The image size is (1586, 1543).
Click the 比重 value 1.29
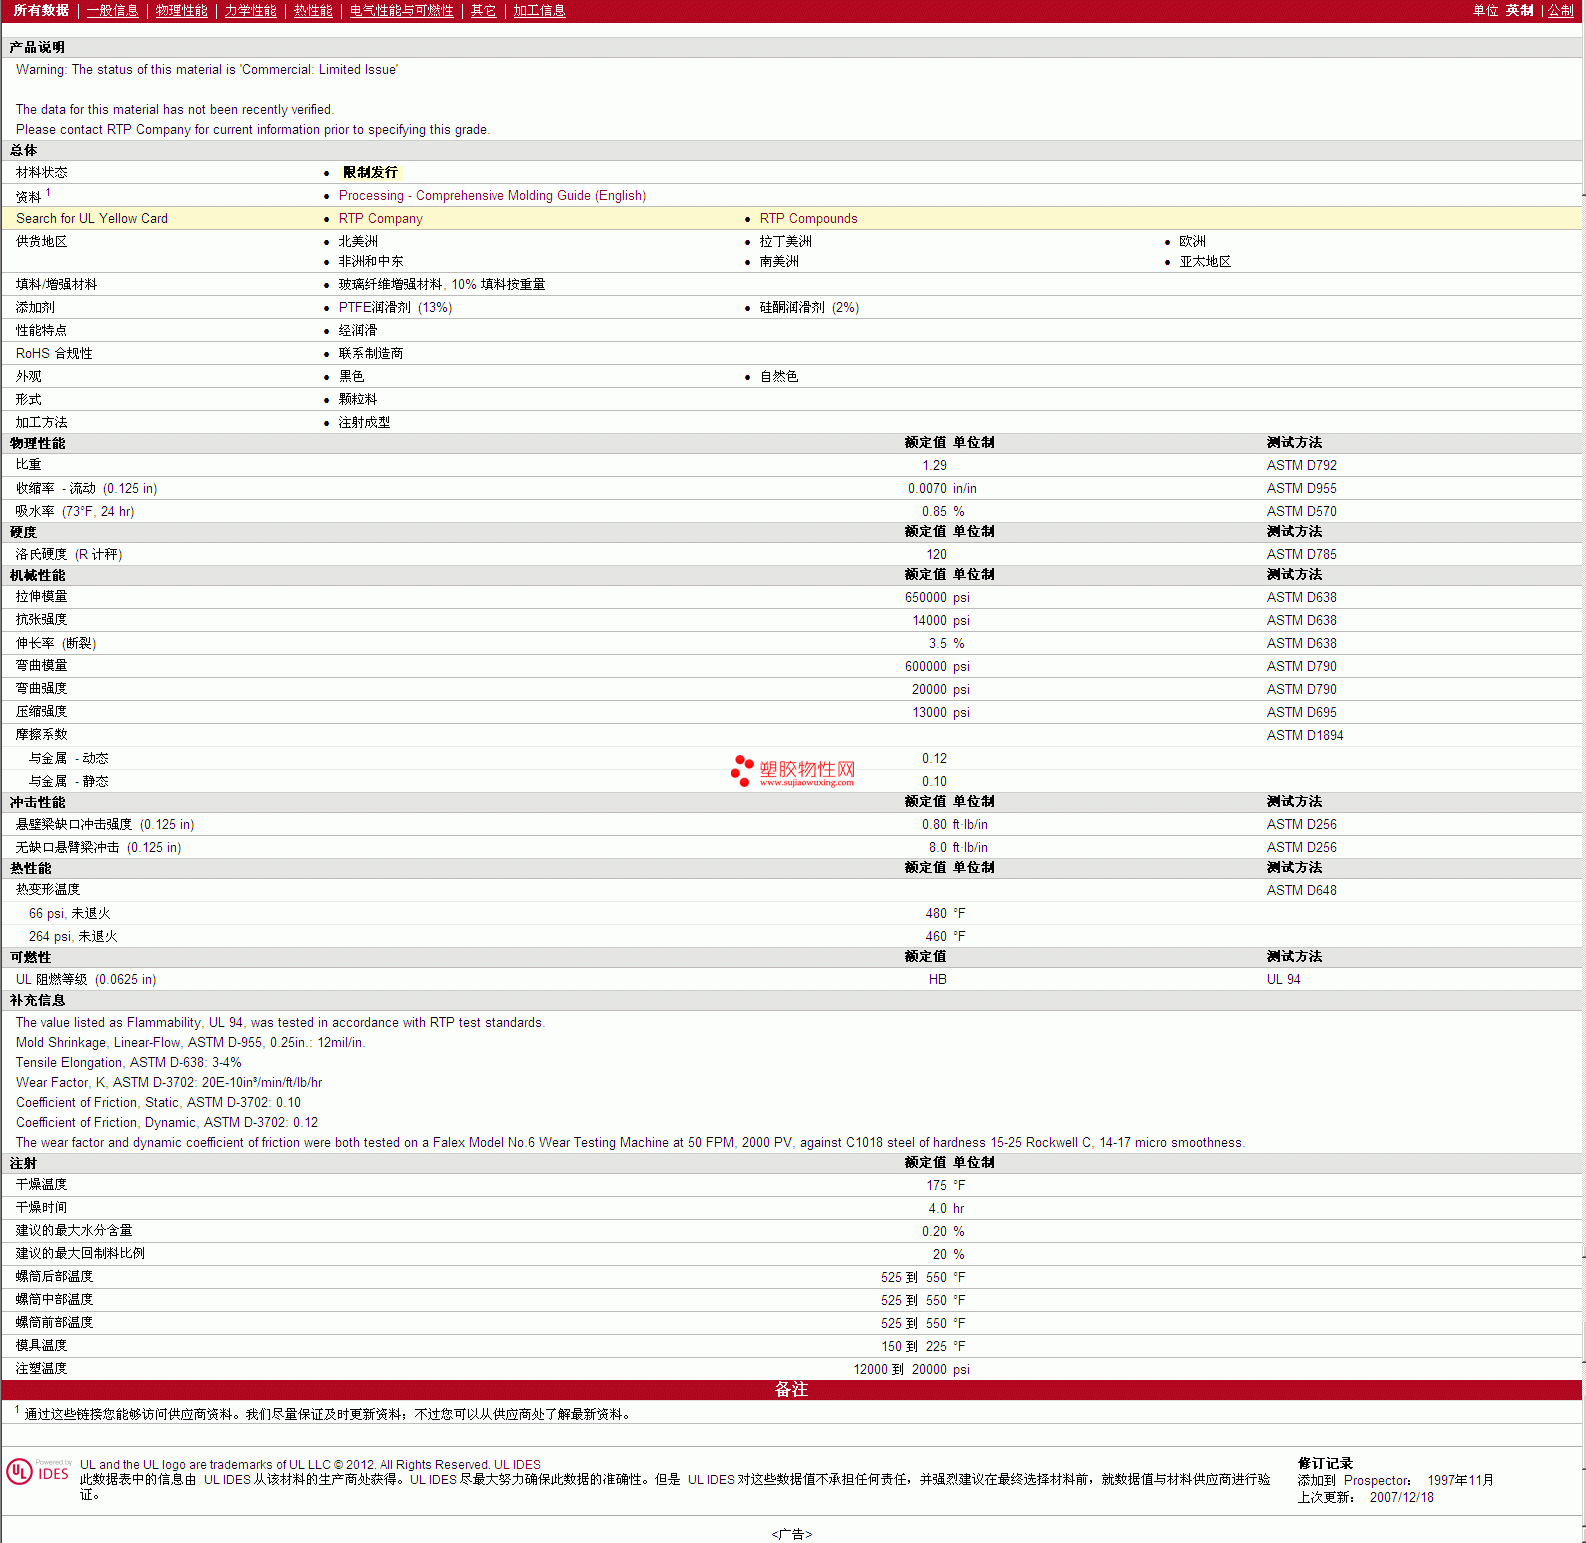pyautogui.click(x=934, y=466)
